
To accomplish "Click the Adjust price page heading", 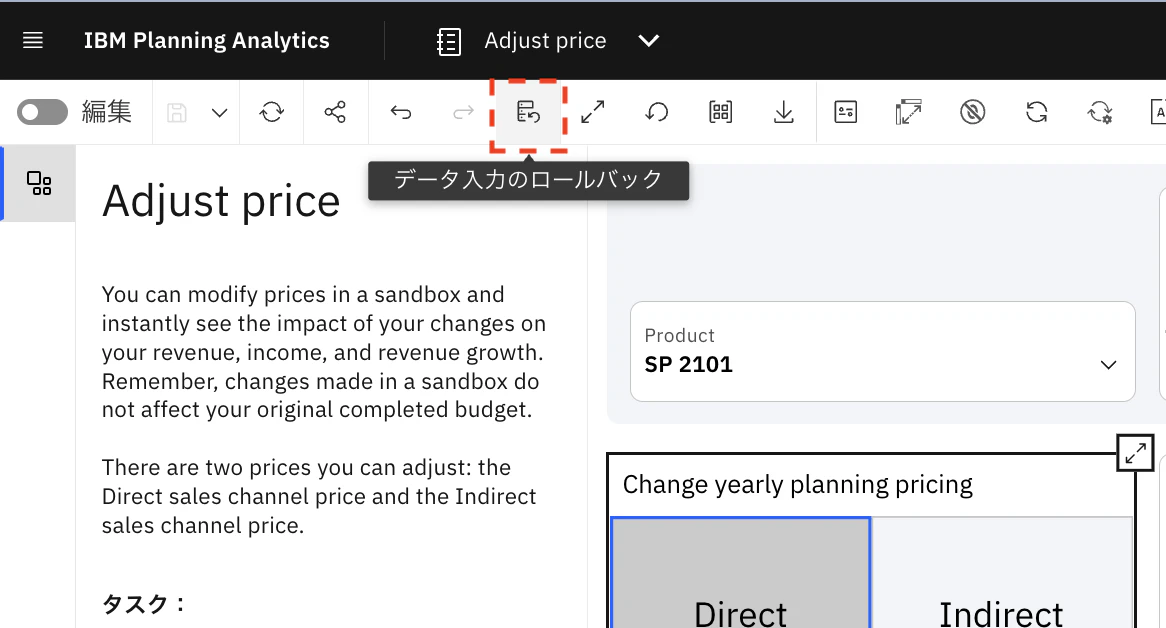I will (221, 201).
